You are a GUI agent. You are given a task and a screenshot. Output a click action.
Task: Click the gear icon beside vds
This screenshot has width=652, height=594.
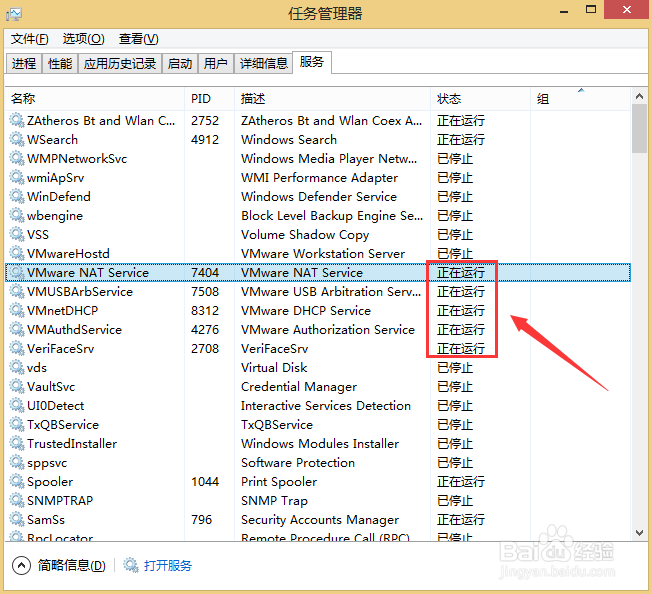17,367
